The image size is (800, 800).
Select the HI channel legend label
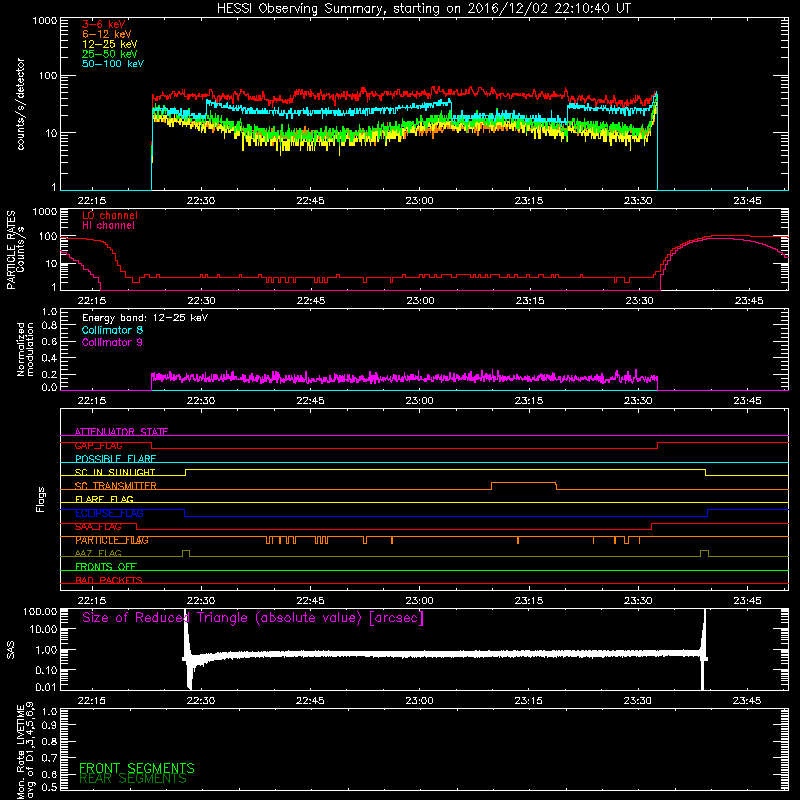pos(108,226)
